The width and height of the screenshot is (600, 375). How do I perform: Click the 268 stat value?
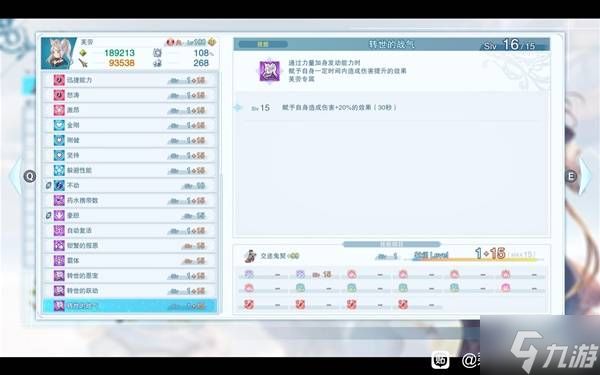[201, 63]
